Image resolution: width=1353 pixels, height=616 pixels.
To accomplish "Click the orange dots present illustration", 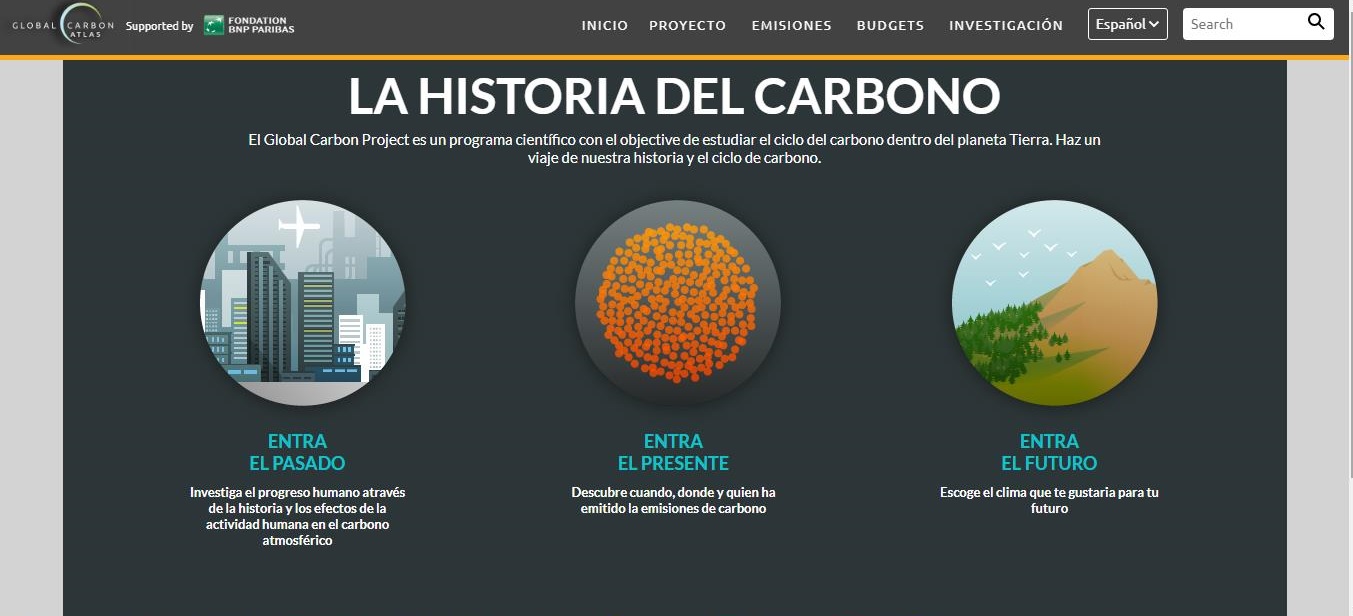I will tap(677, 303).
